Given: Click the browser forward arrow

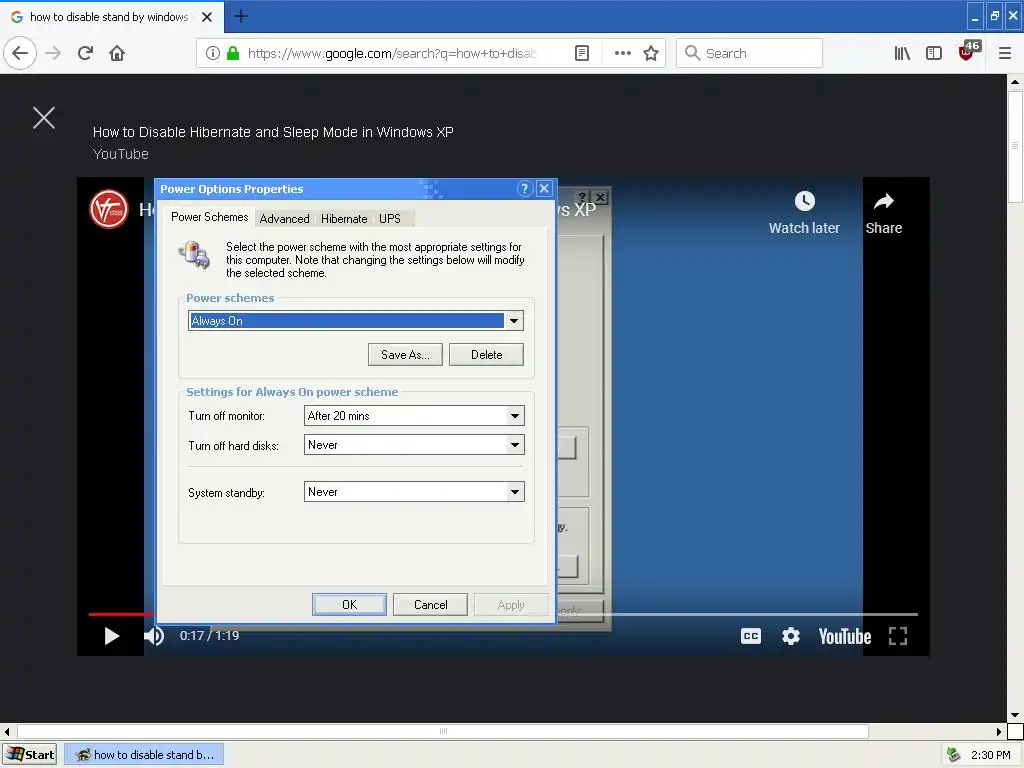Looking at the screenshot, I should coord(53,53).
